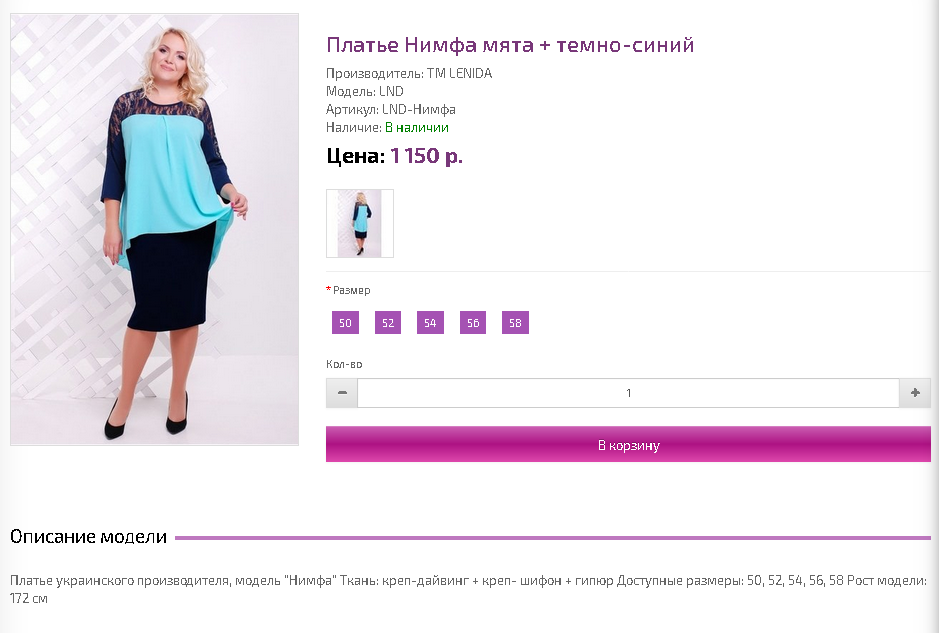The width and height of the screenshot is (939, 633).
Task: Click the product description paragraph
Action: click(469, 589)
